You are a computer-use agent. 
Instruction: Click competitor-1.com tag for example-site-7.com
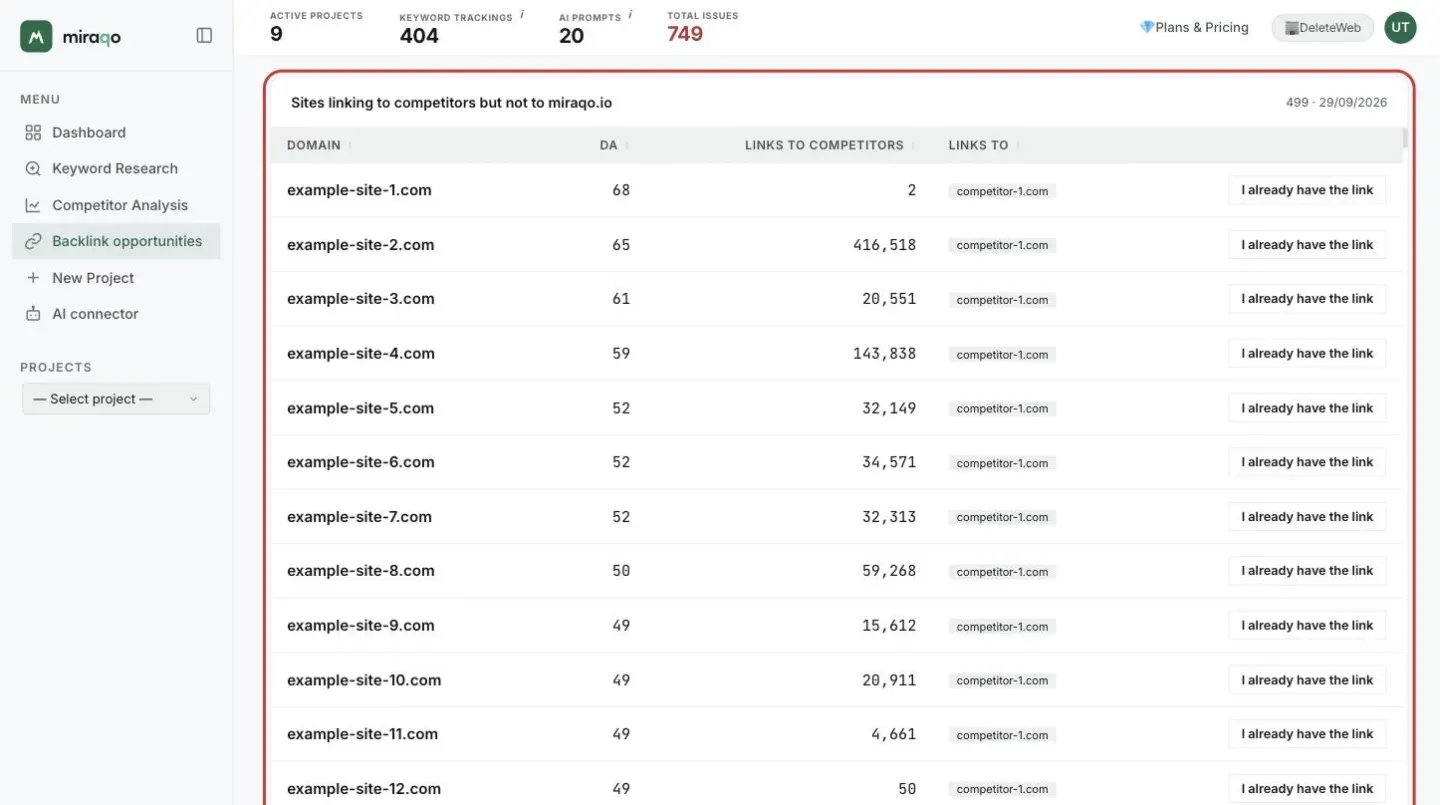click(x=1002, y=517)
